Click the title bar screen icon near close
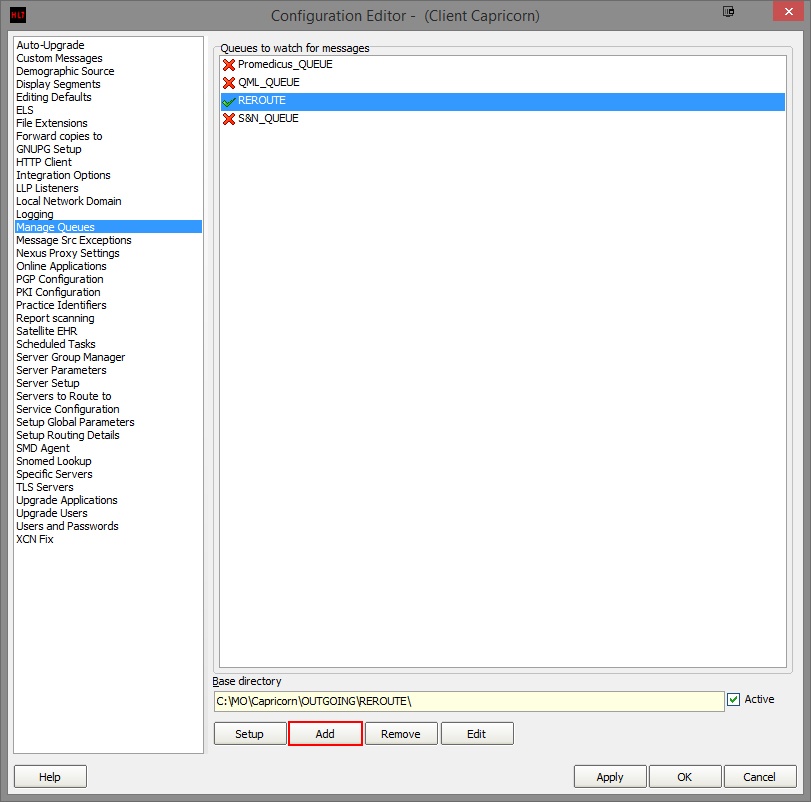 [728, 11]
